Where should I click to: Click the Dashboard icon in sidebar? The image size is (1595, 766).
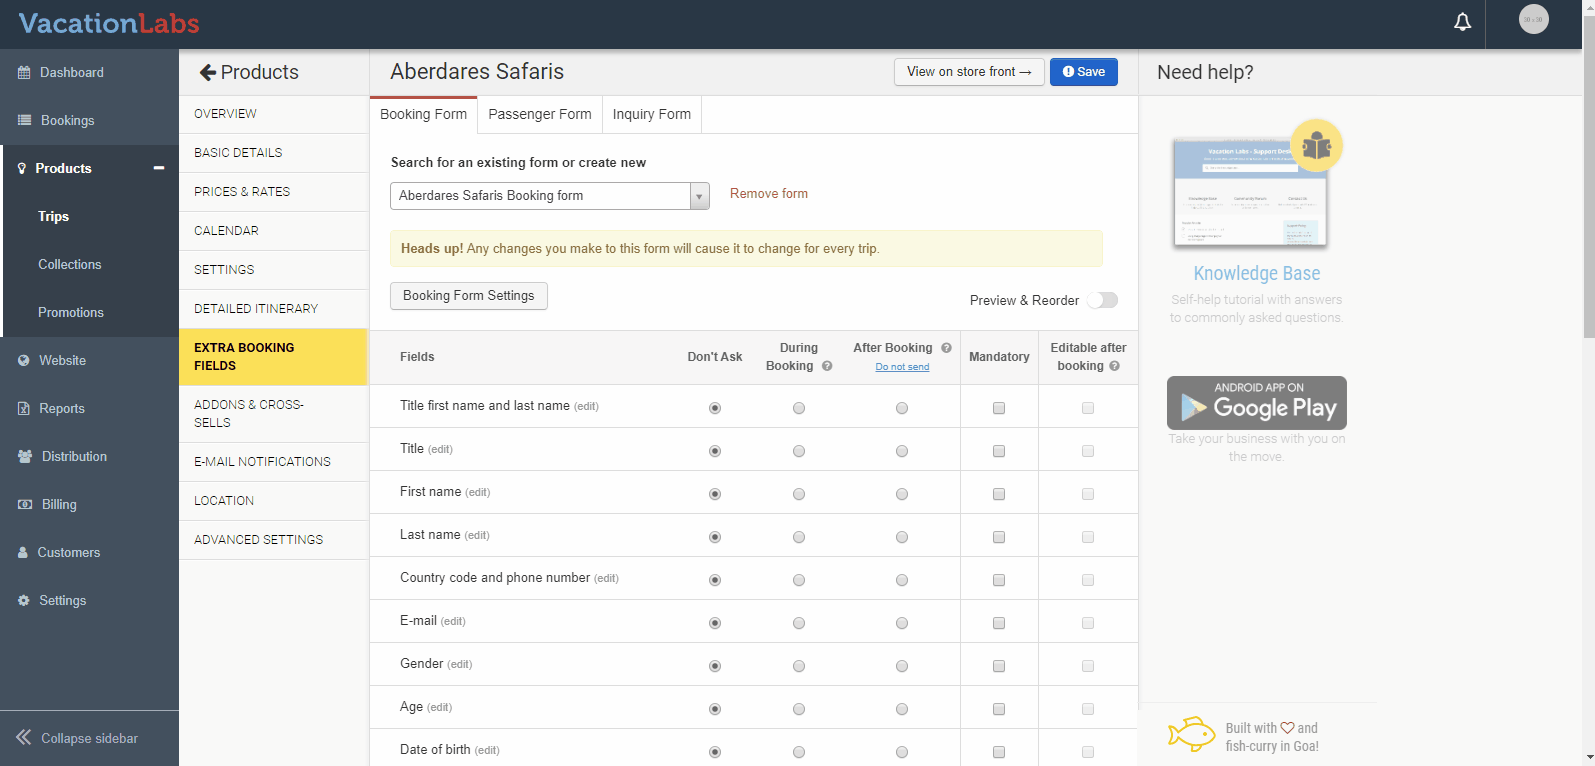pyautogui.click(x=24, y=73)
